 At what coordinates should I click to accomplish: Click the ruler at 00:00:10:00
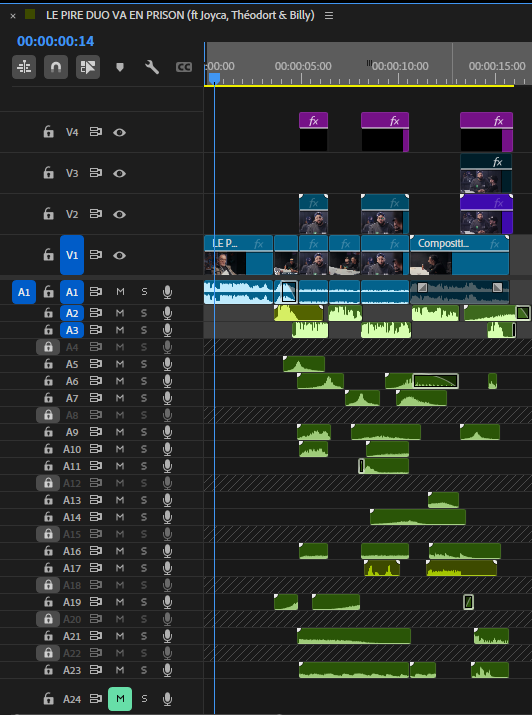click(x=400, y=66)
